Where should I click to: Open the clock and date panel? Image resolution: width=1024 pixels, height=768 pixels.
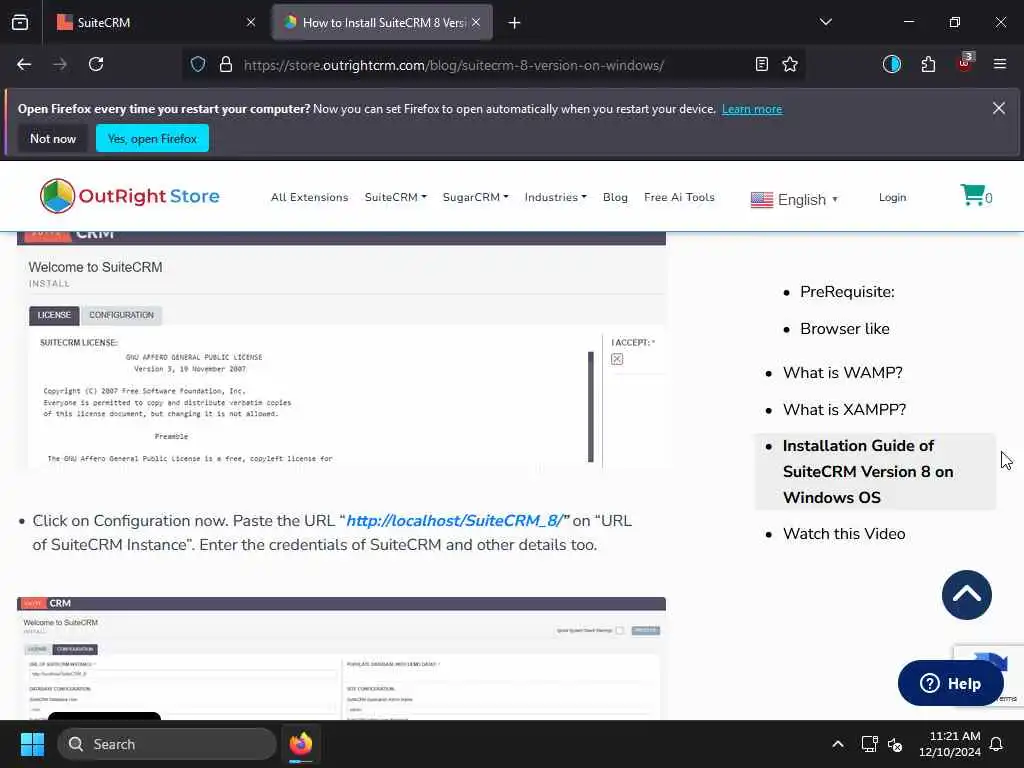coord(950,744)
